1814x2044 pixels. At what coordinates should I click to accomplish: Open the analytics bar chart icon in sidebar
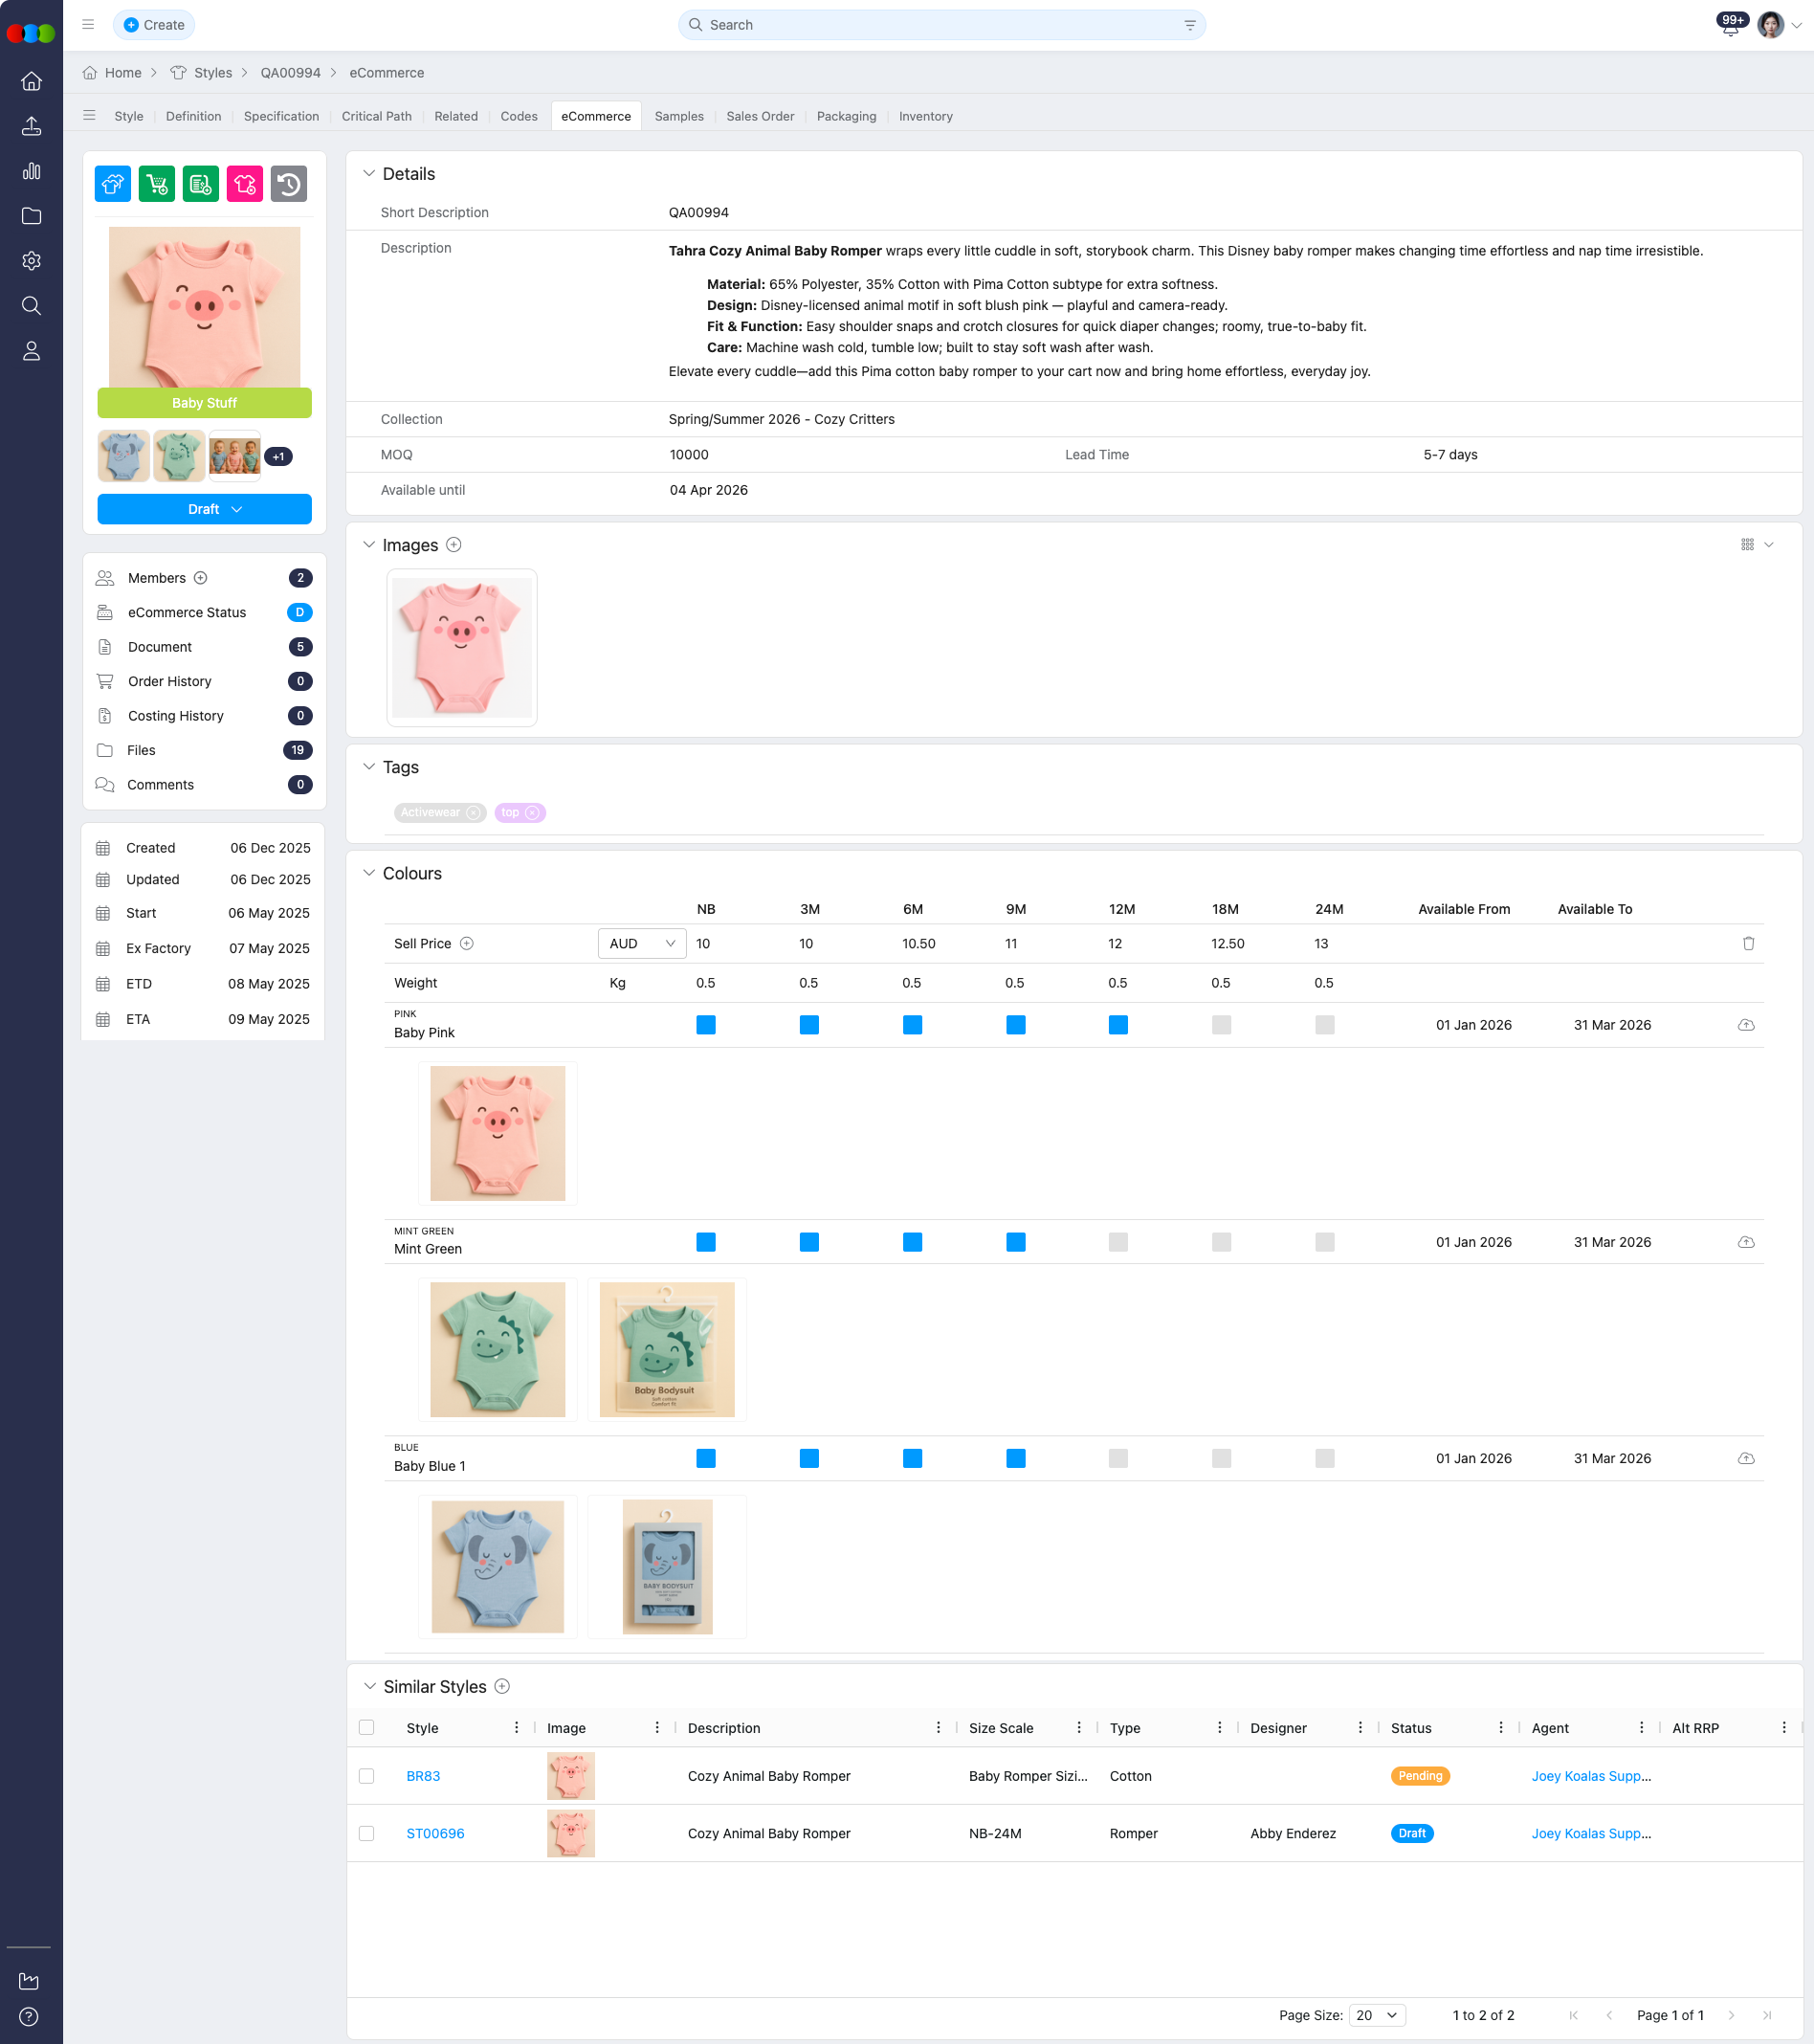pyautogui.click(x=31, y=171)
